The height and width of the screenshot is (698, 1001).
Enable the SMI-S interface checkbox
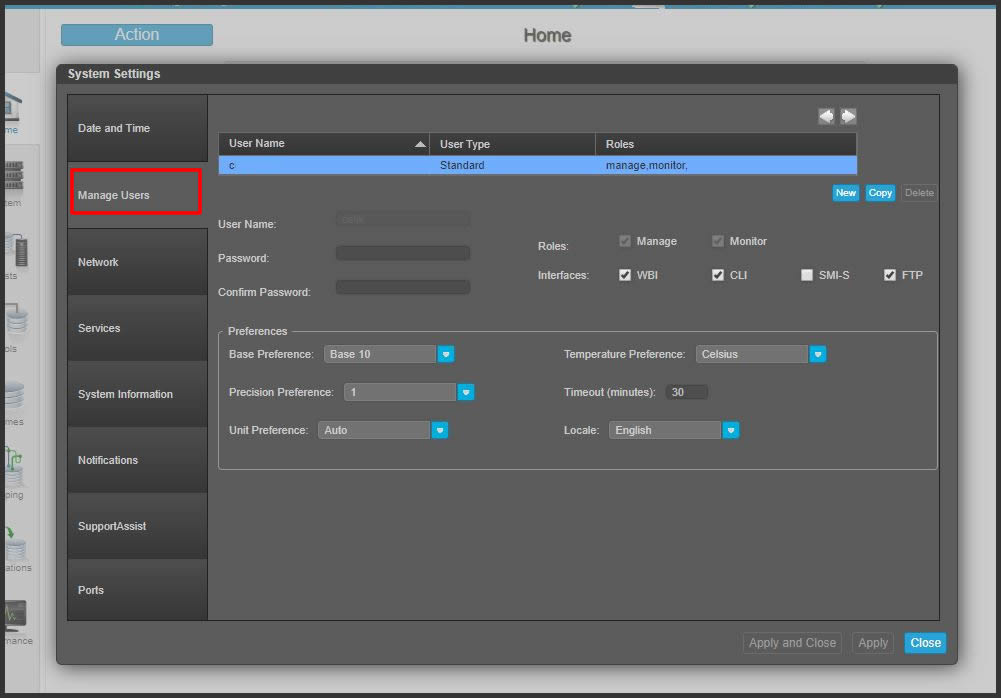tap(807, 275)
